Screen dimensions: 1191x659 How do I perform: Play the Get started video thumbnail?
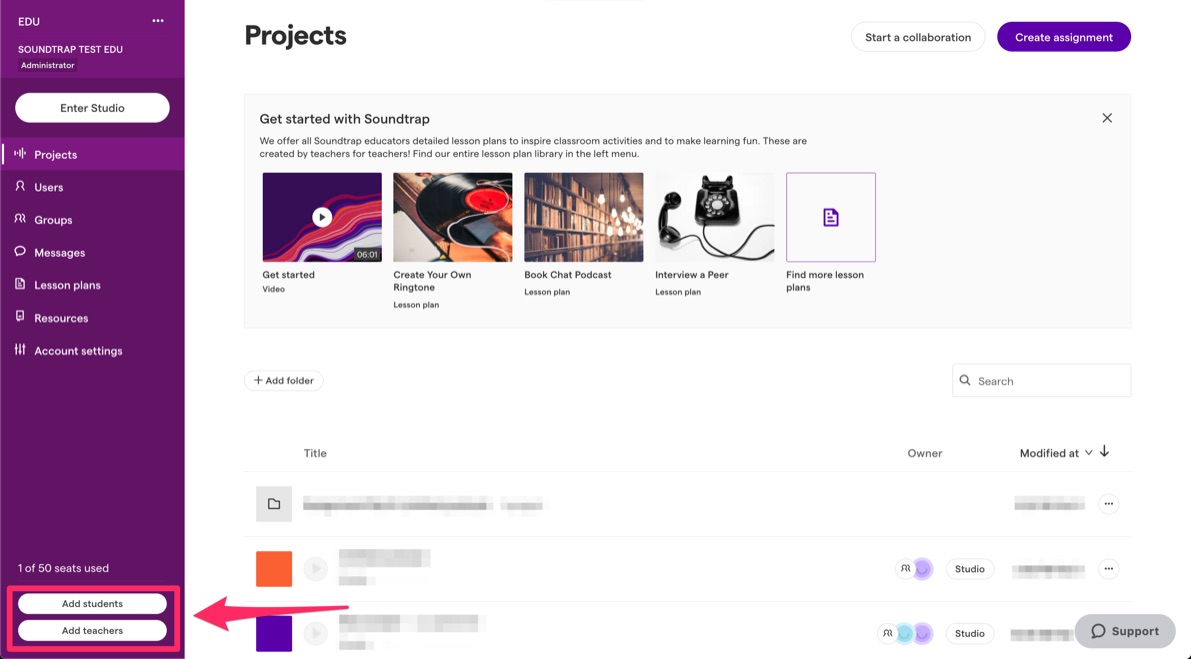[322, 217]
